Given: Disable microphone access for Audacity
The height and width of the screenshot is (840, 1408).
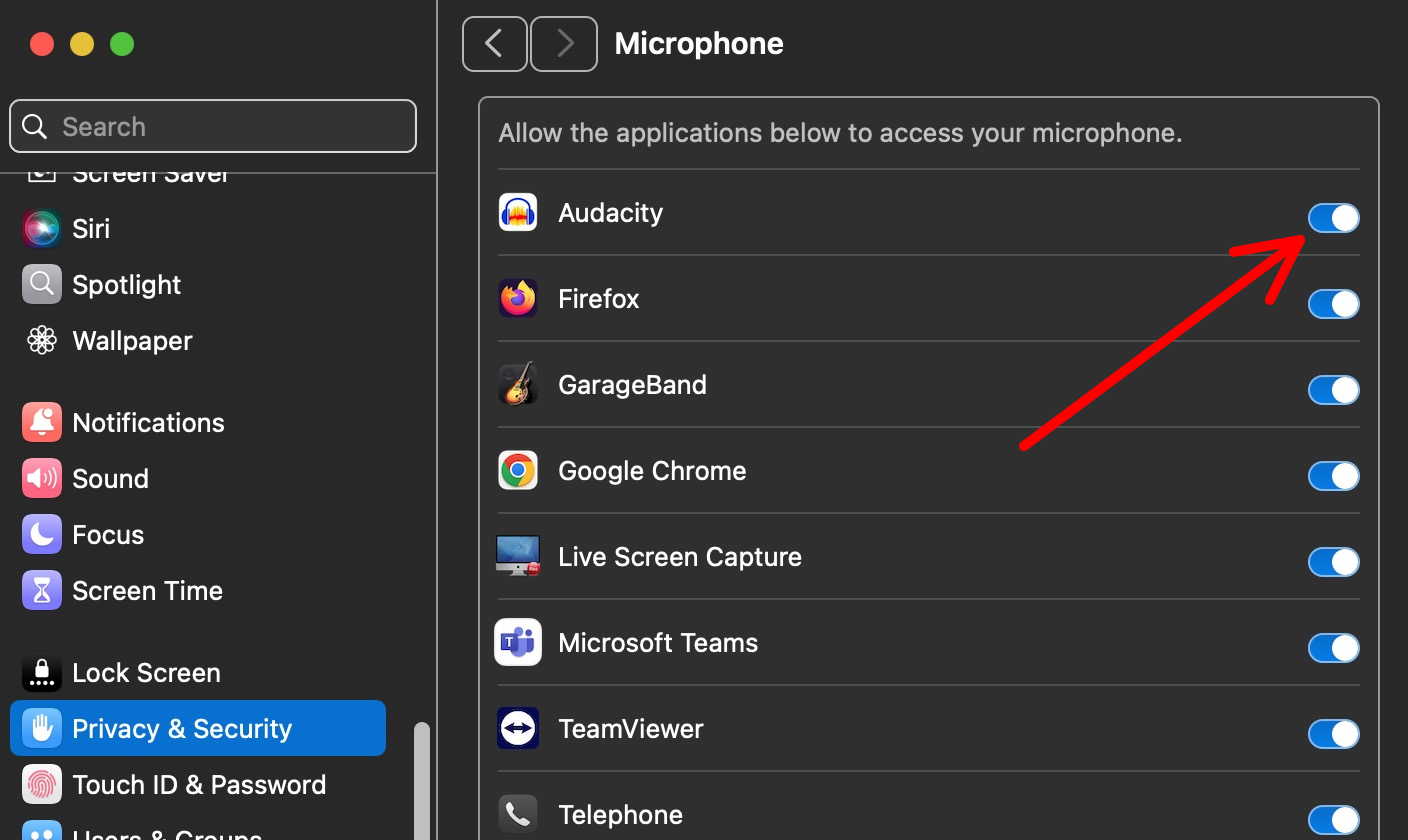Looking at the screenshot, I should tap(1333, 218).
